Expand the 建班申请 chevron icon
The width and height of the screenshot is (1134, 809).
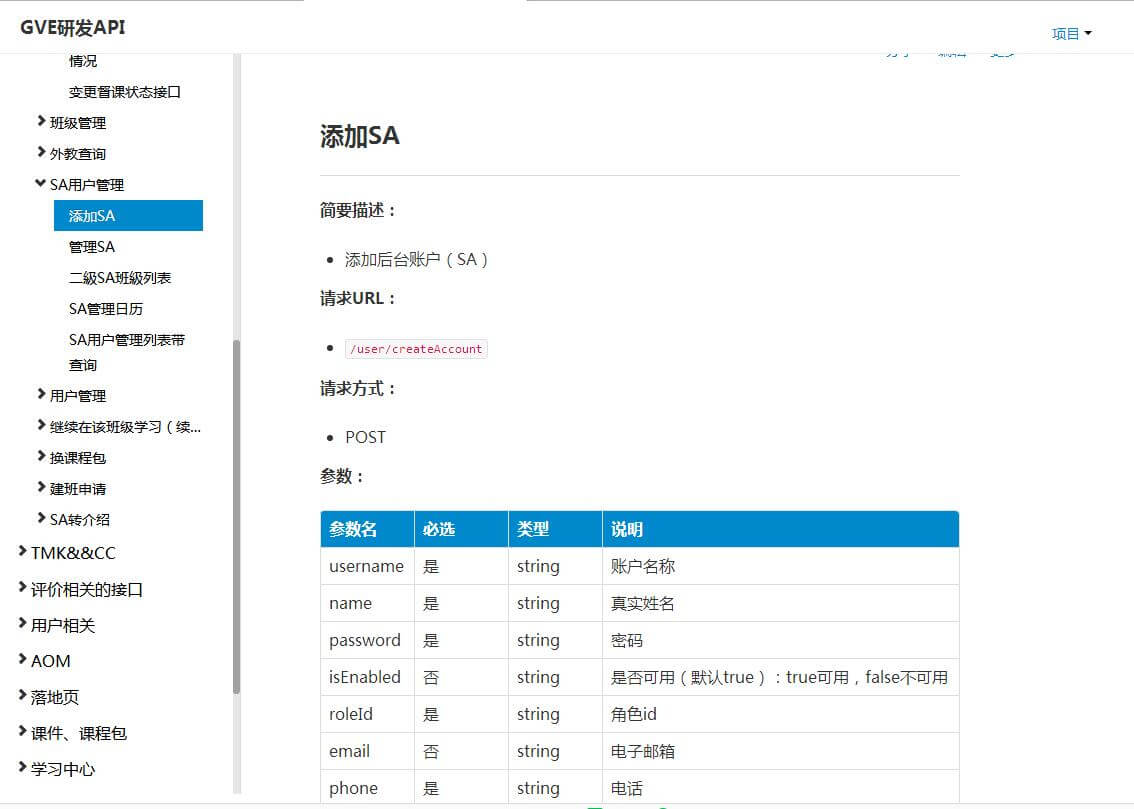pos(41,488)
